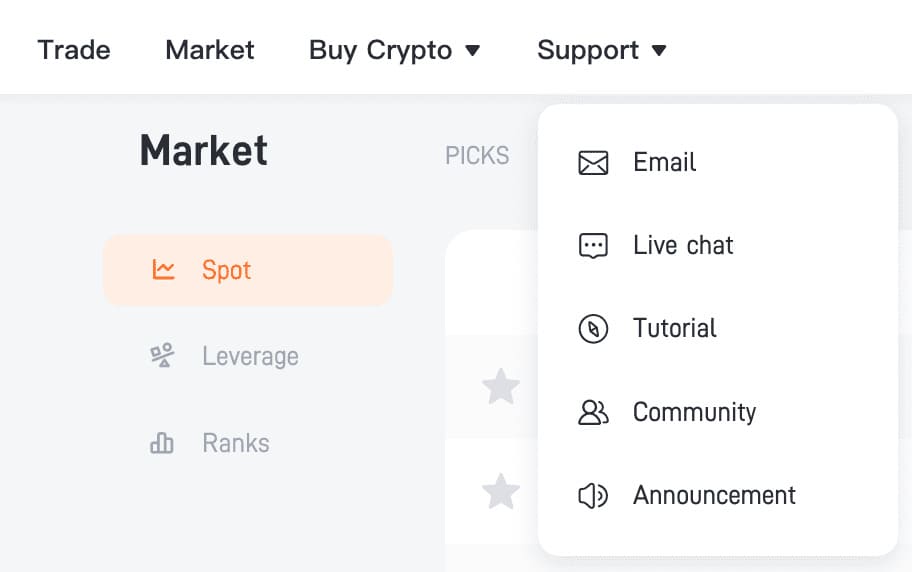Click the Community text in Support menu

coord(694,413)
